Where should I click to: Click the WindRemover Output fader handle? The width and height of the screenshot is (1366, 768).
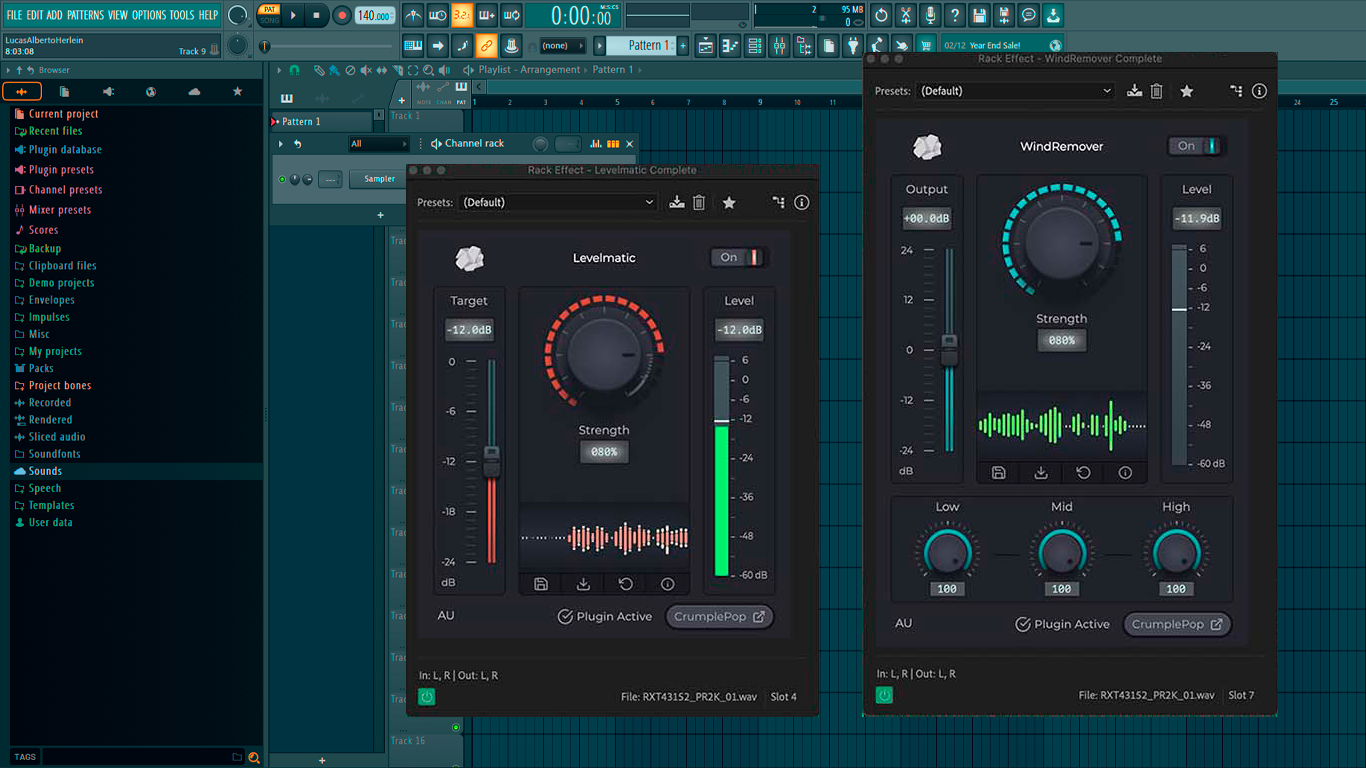[x=949, y=350]
